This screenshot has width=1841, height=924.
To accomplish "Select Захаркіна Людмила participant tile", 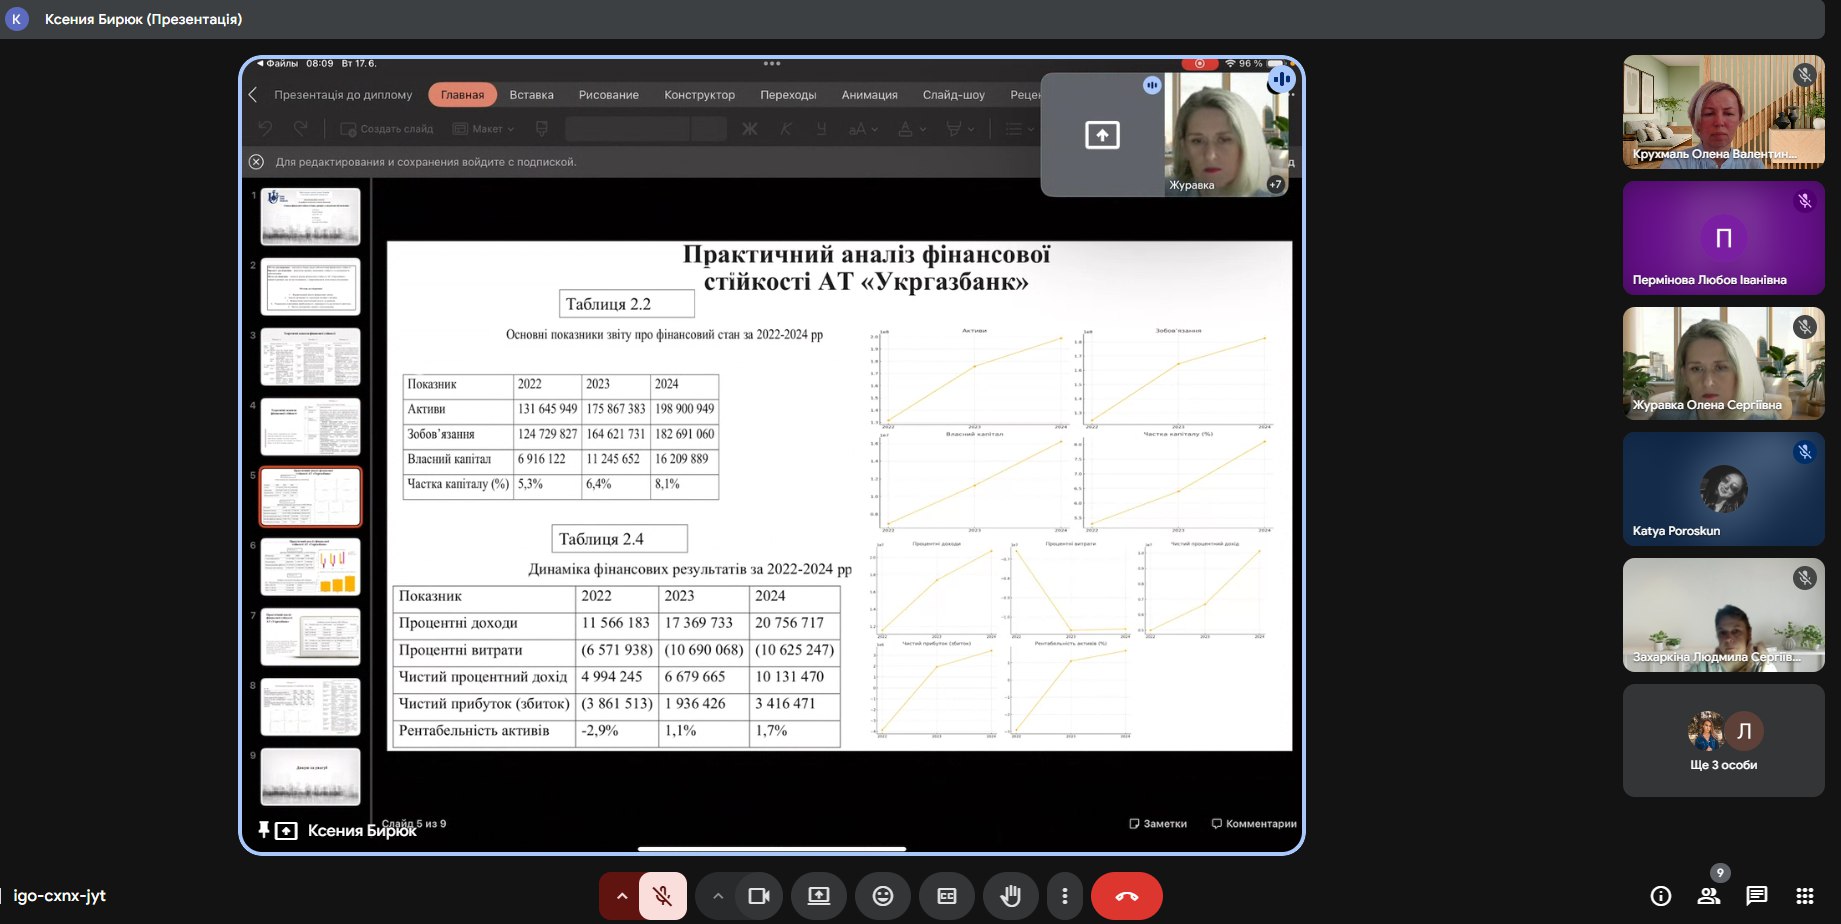I will click(x=1724, y=615).
